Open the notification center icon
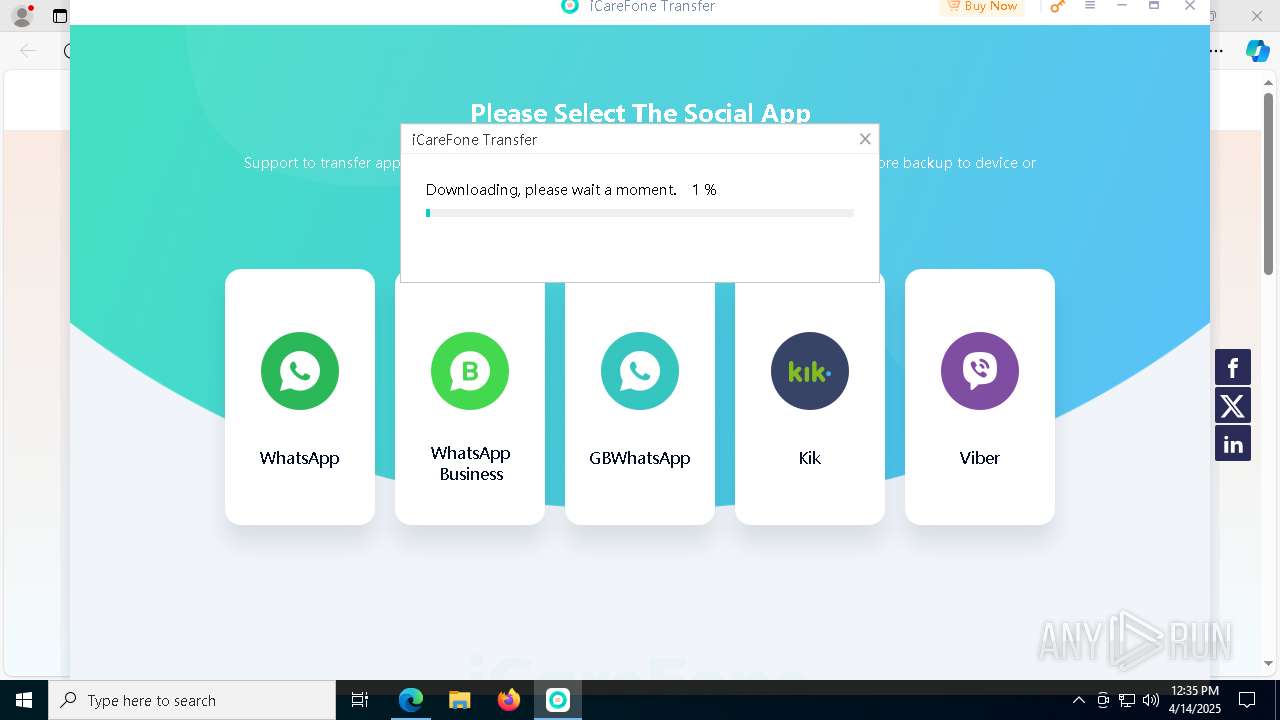This screenshot has width=1280, height=720. coord(1247,700)
